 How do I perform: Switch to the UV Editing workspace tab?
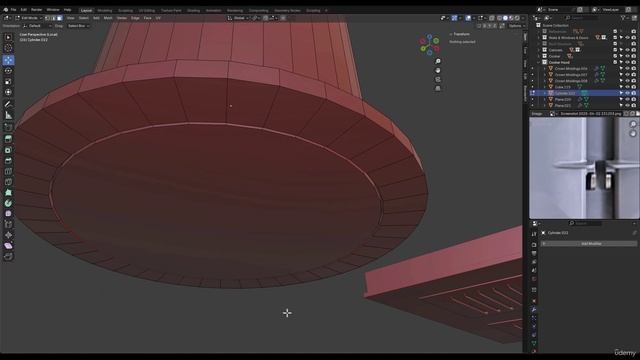click(x=147, y=10)
